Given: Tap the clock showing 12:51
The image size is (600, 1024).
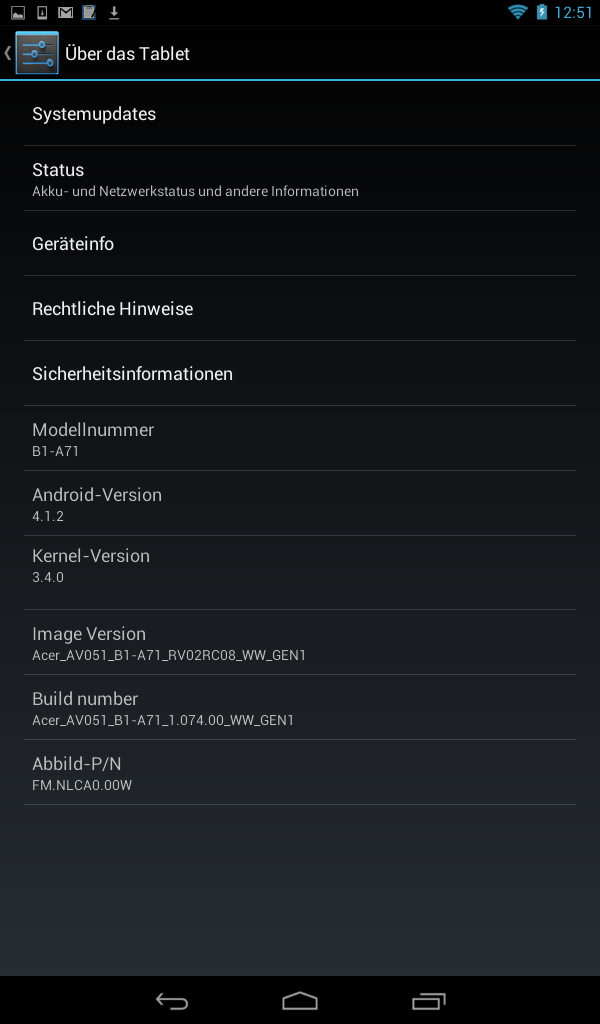Looking at the screenshot, I should click(573, 12).
